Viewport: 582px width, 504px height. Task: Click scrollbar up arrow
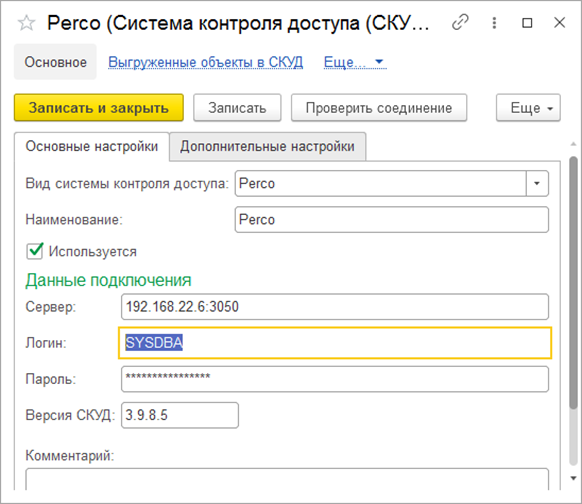click(573, 144)
